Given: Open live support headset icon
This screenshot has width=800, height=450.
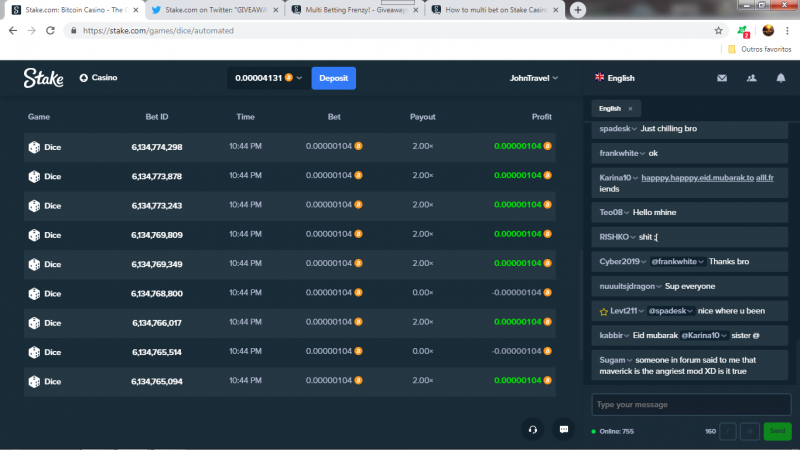Looking at the screenshot, I should coord(533,430).
